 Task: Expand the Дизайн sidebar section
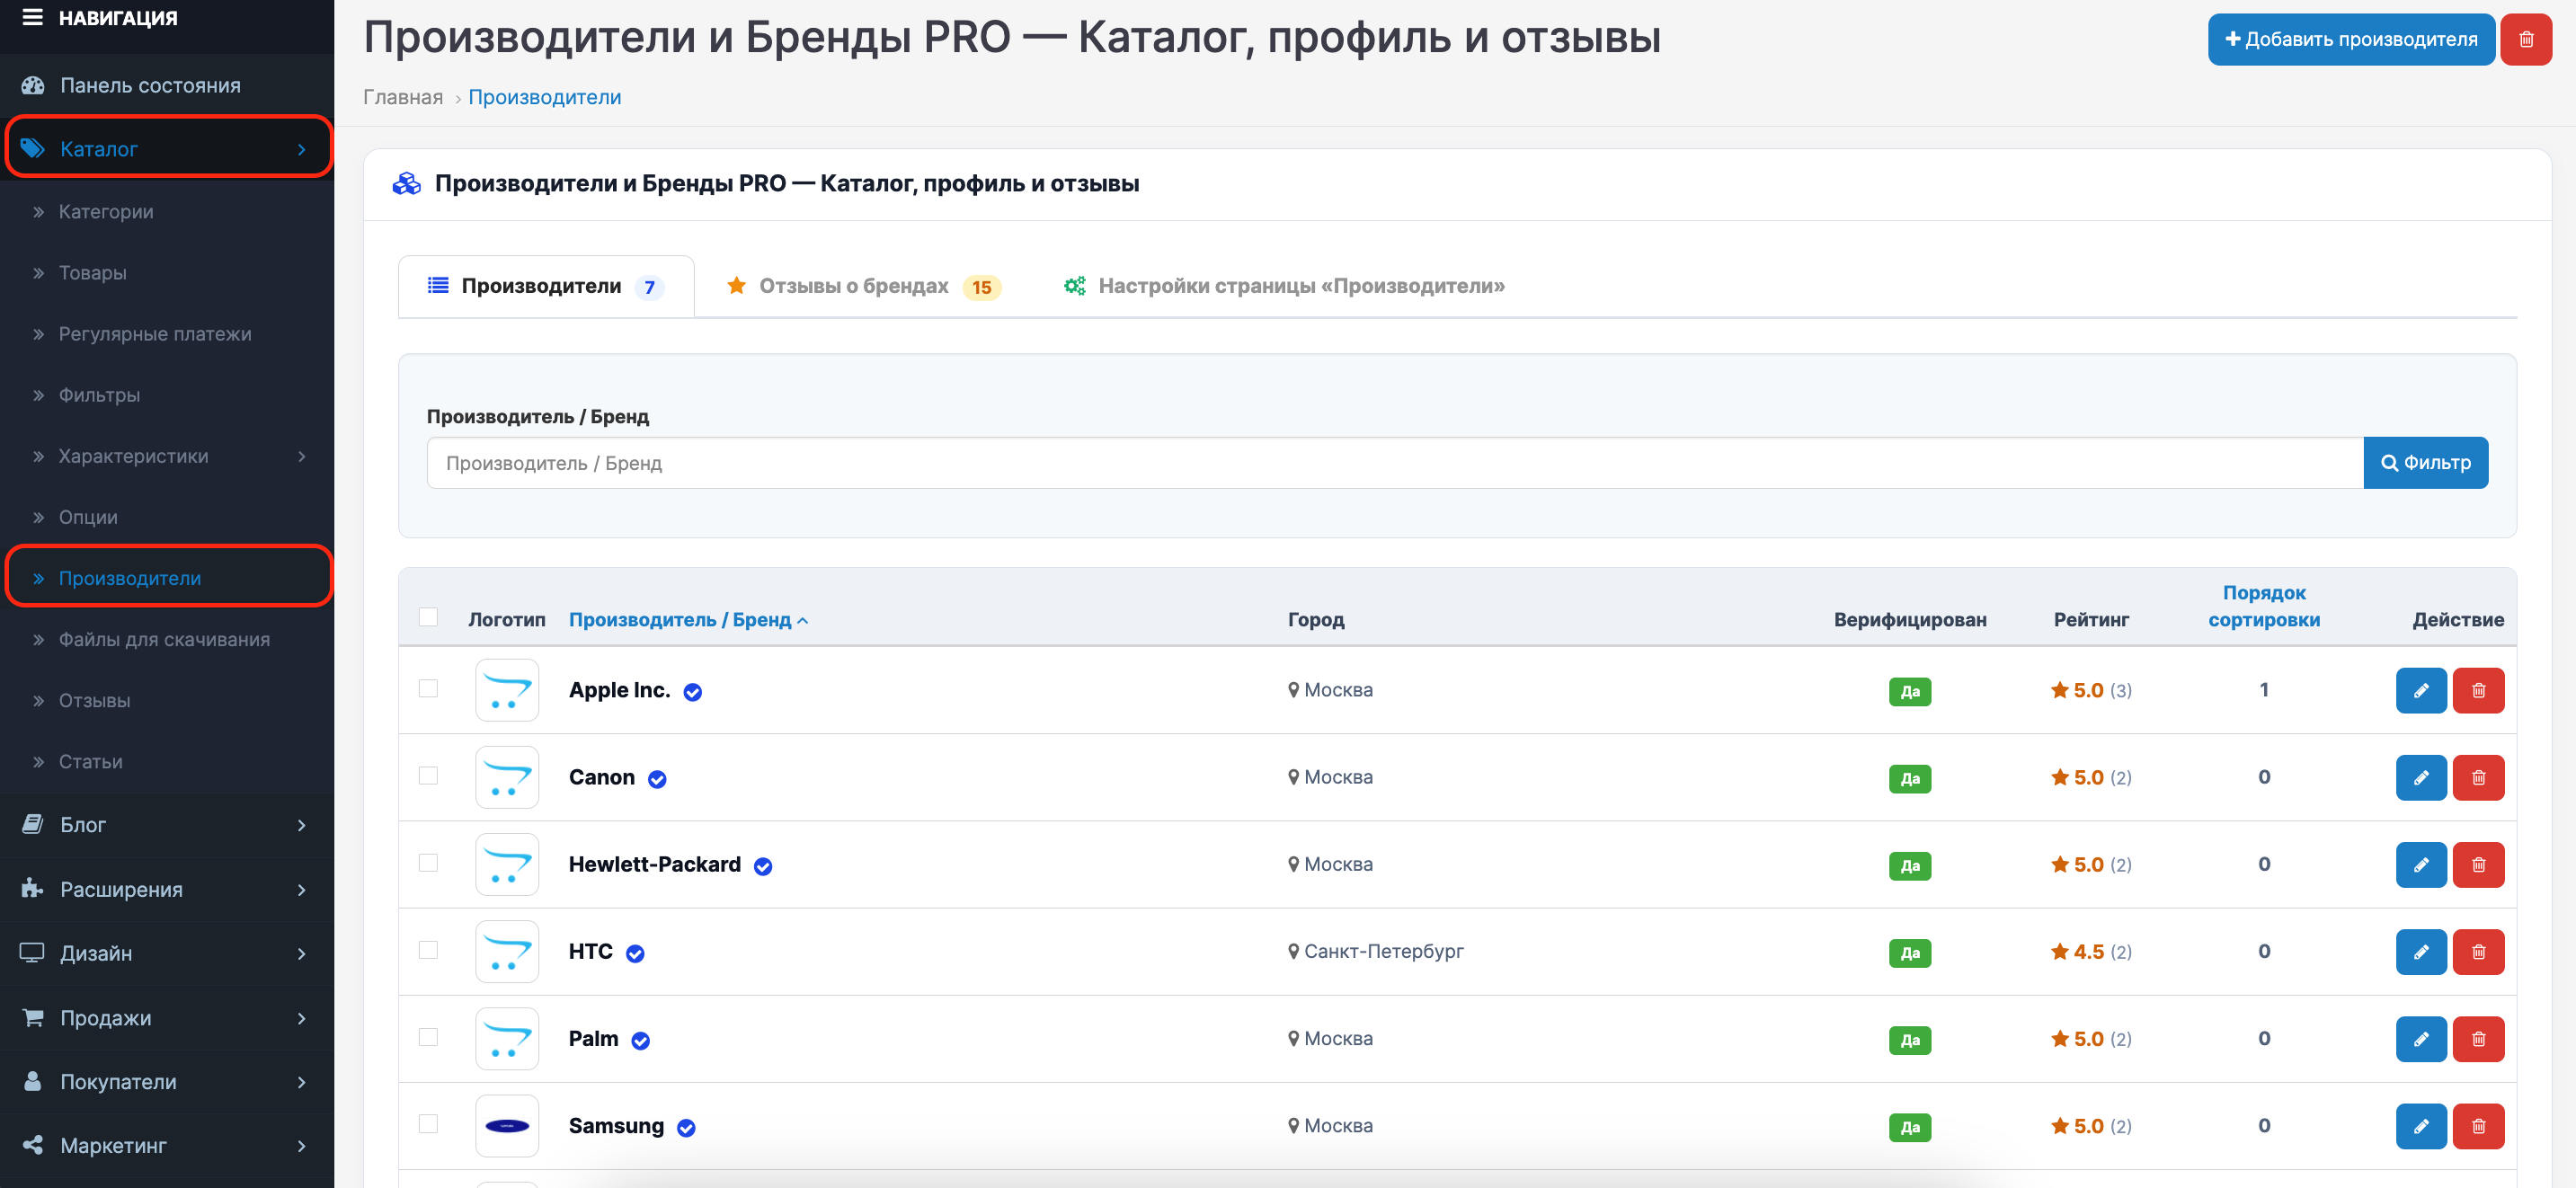pyautogui.click(x=167, y=952)
